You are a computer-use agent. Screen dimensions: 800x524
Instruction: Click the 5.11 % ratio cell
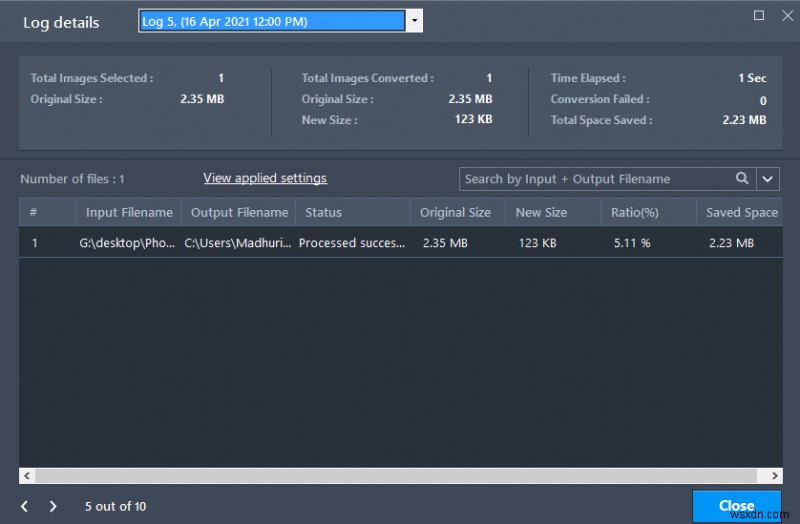632,243
